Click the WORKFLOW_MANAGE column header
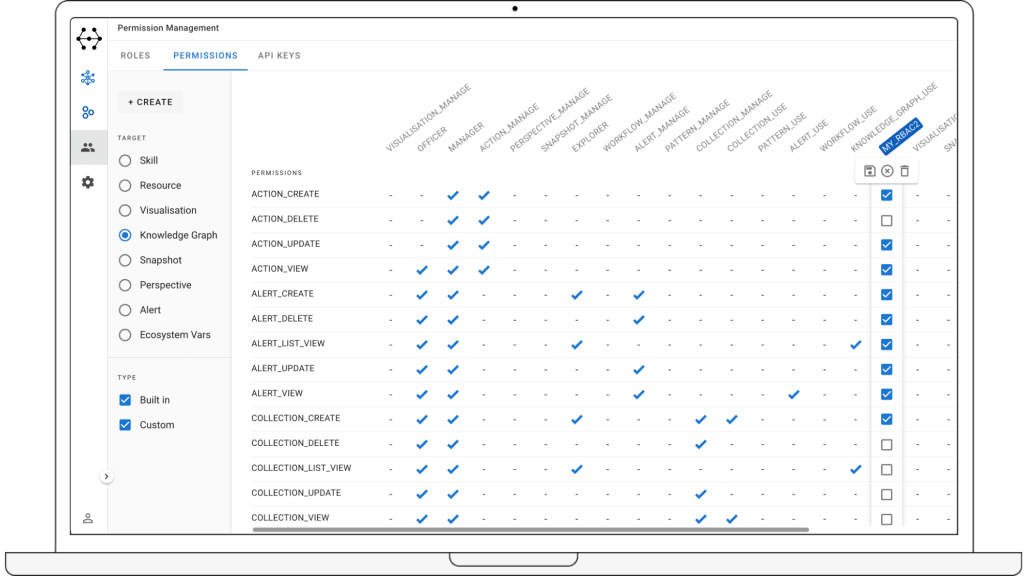Screen dimensions: 1024x576 (x=639, y=123)
